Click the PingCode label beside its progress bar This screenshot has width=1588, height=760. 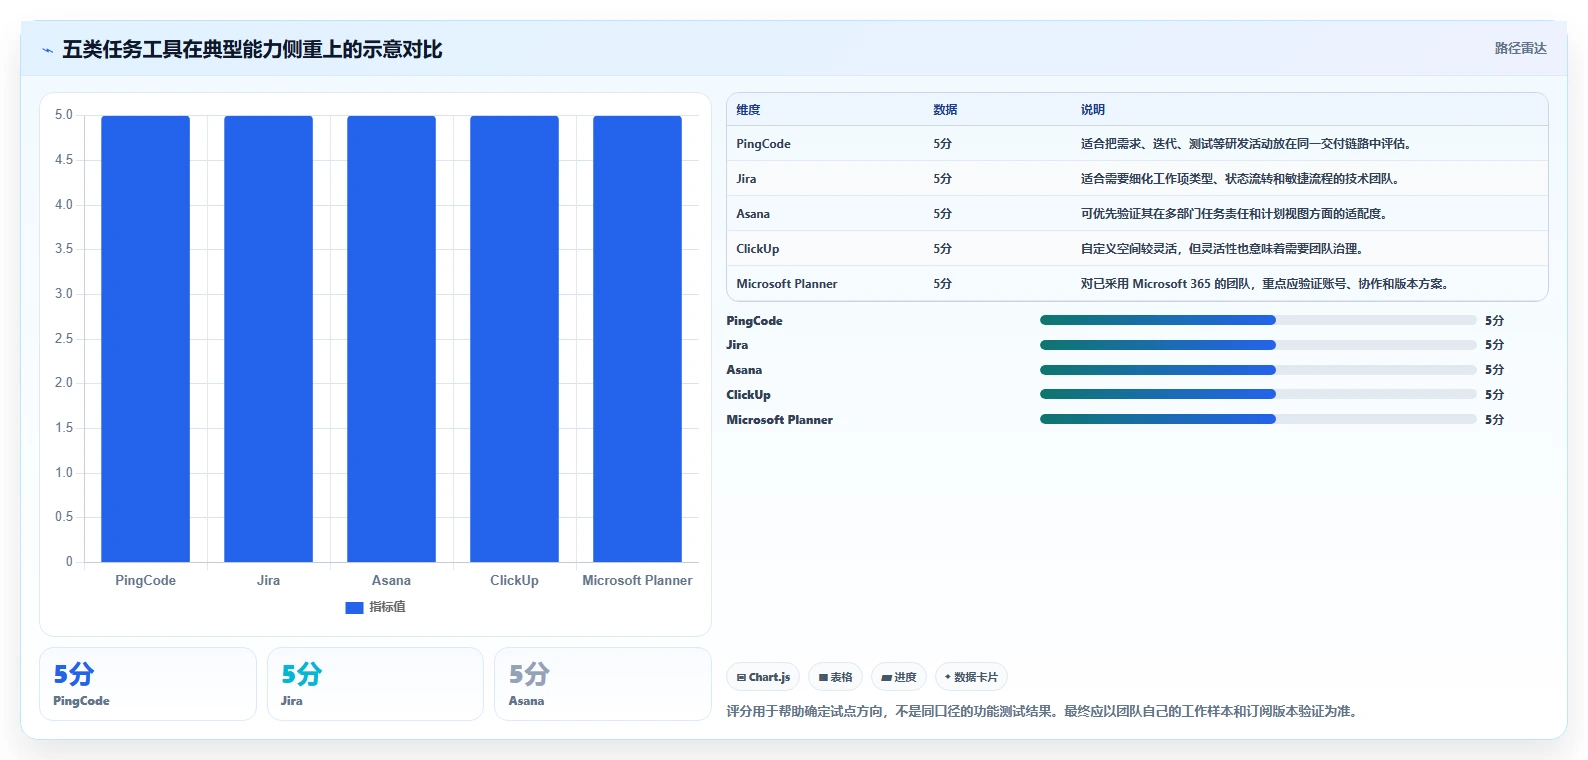coord(754,321)
